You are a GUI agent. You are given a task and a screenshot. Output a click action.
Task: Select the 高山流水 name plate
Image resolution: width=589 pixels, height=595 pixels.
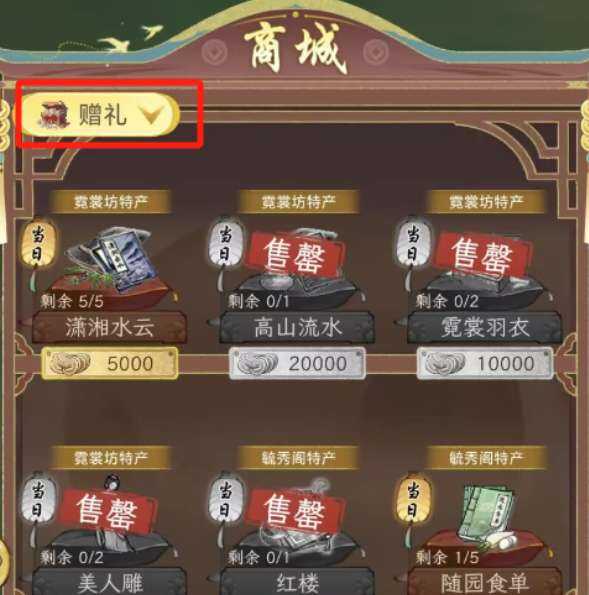pos(297,327)
